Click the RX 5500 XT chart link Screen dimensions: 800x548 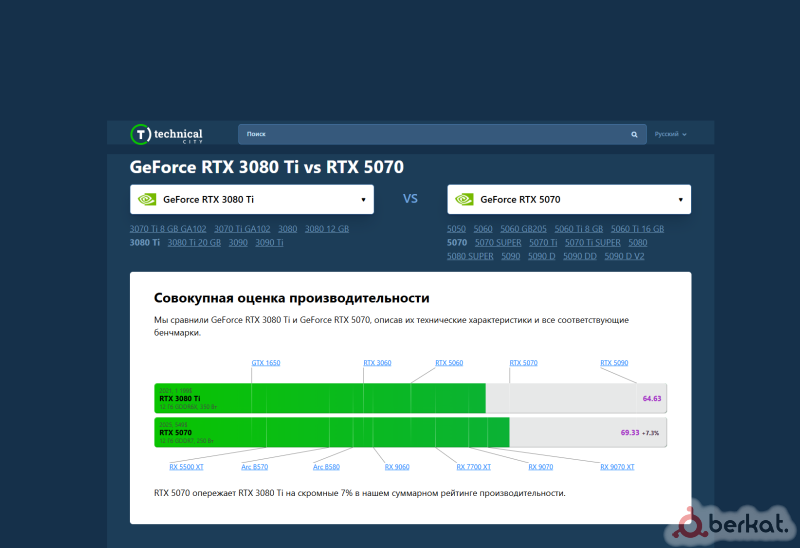click(186, 467)
